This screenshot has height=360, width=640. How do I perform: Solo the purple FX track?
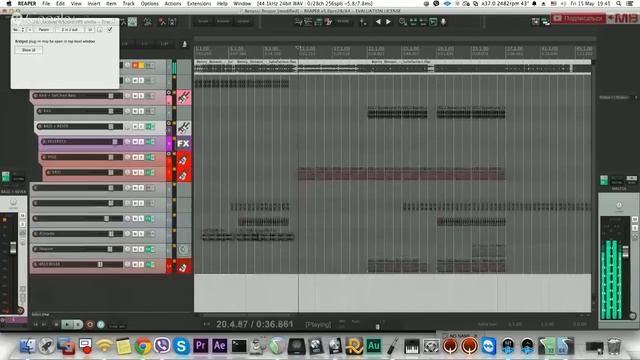click(141, 142)
